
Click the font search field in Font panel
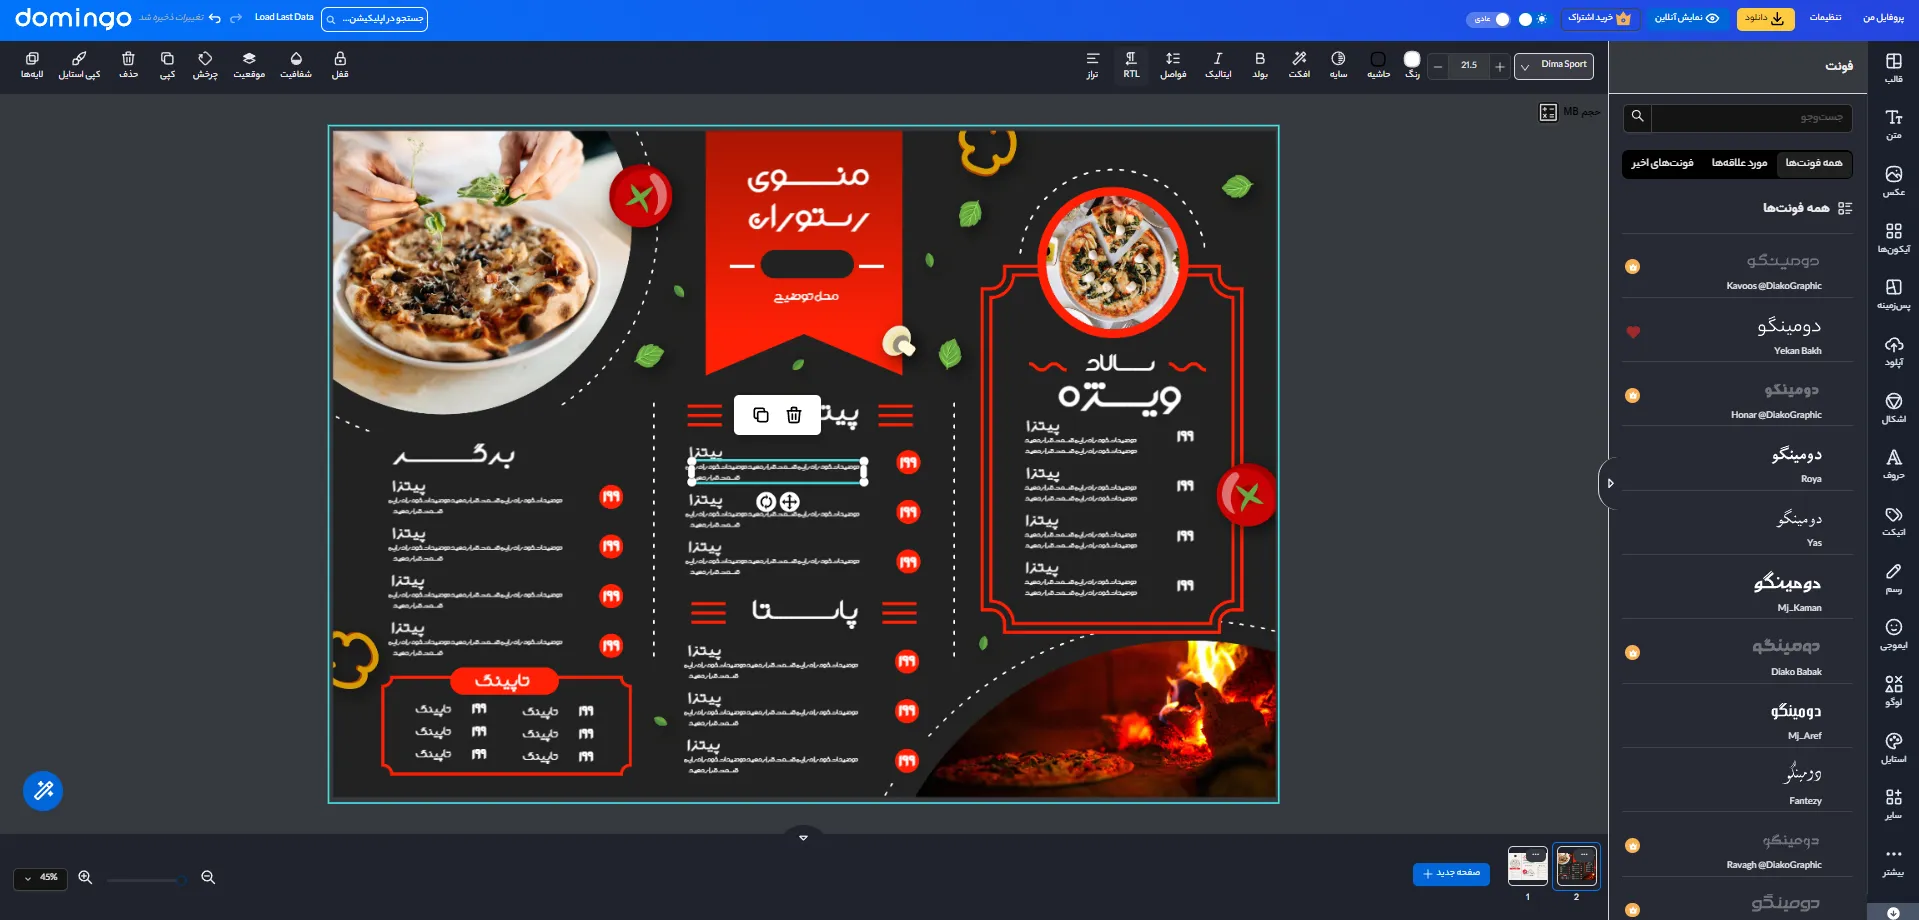tap(1750, 117)
